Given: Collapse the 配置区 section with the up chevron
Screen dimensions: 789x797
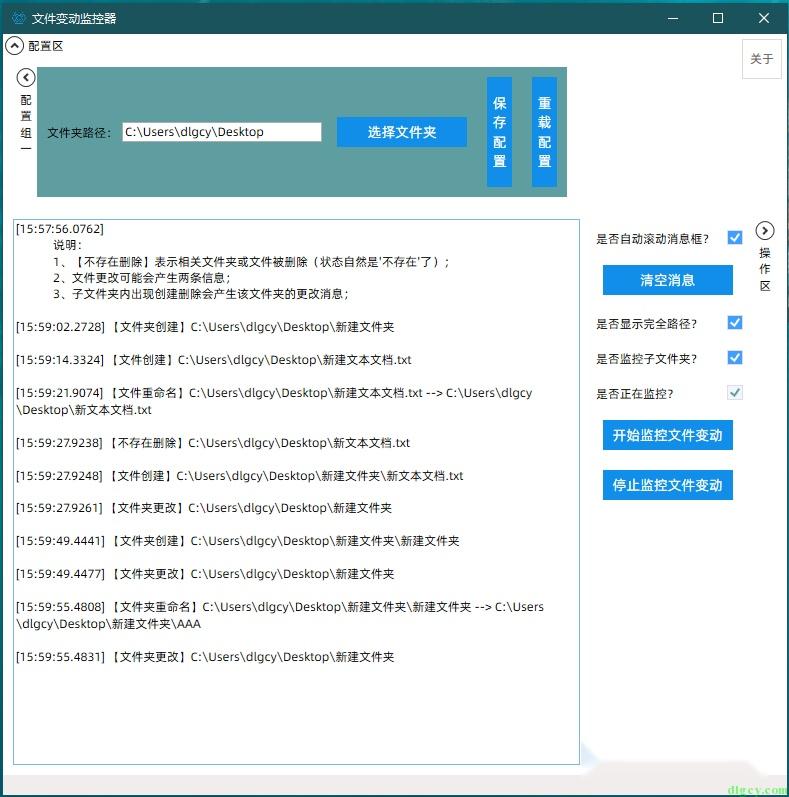Looking at the screenshot, I should [14, 46].
